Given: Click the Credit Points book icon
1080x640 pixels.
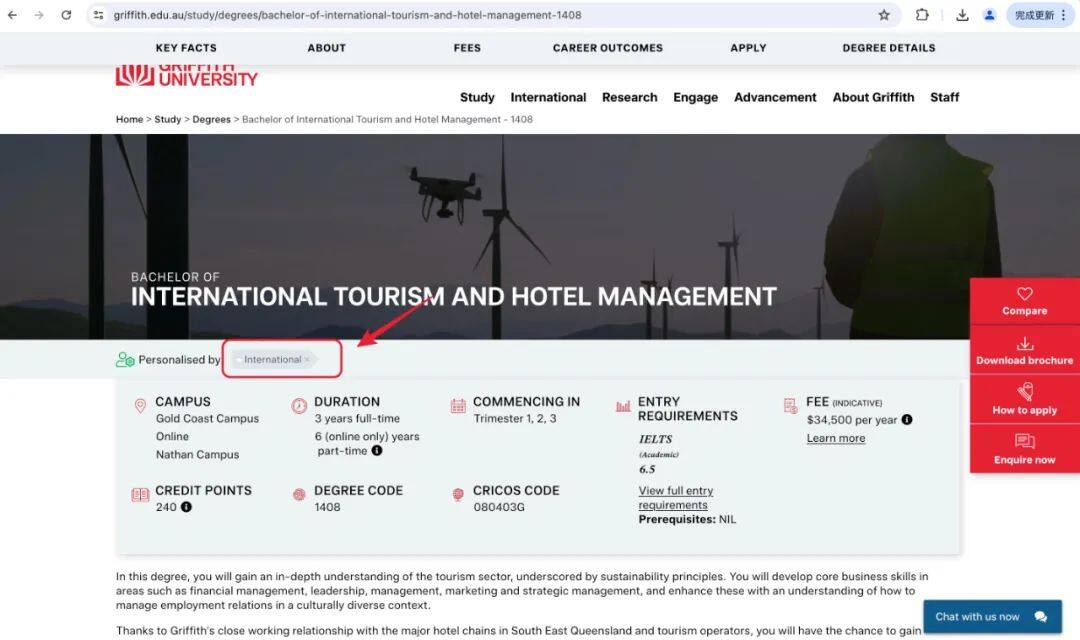Looking at the screenshot, I should coord(140,495).
